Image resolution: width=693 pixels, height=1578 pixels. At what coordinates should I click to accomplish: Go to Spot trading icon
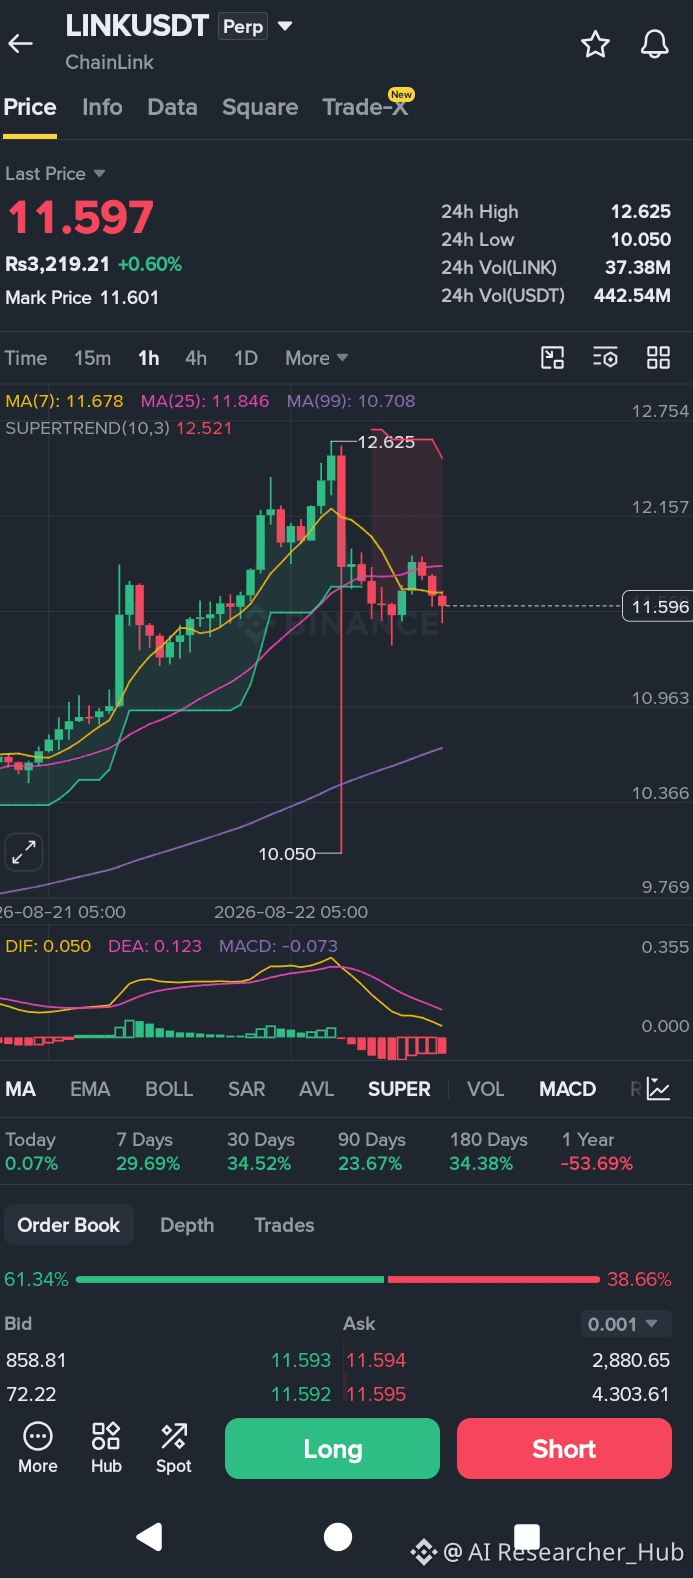tap(174, 1447)
